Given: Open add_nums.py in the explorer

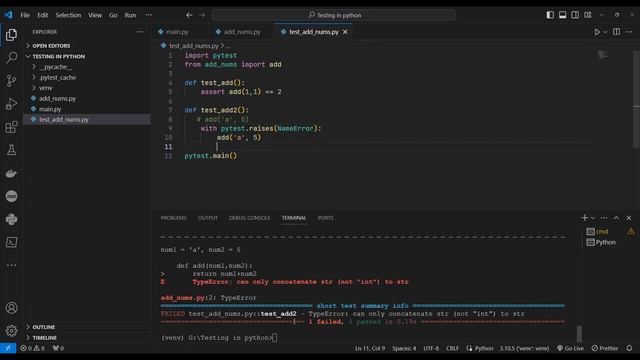Looking at the screenshot, I should [x=87, y=98].
